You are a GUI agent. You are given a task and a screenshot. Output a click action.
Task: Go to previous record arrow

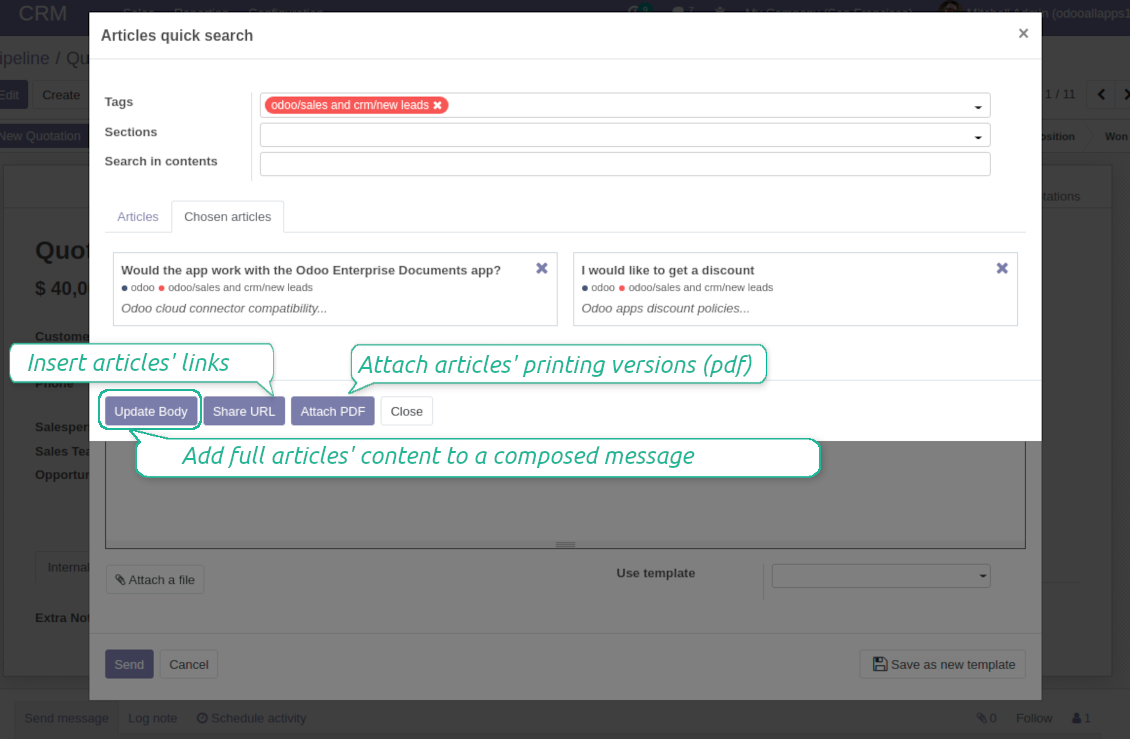pos(1100,94)
